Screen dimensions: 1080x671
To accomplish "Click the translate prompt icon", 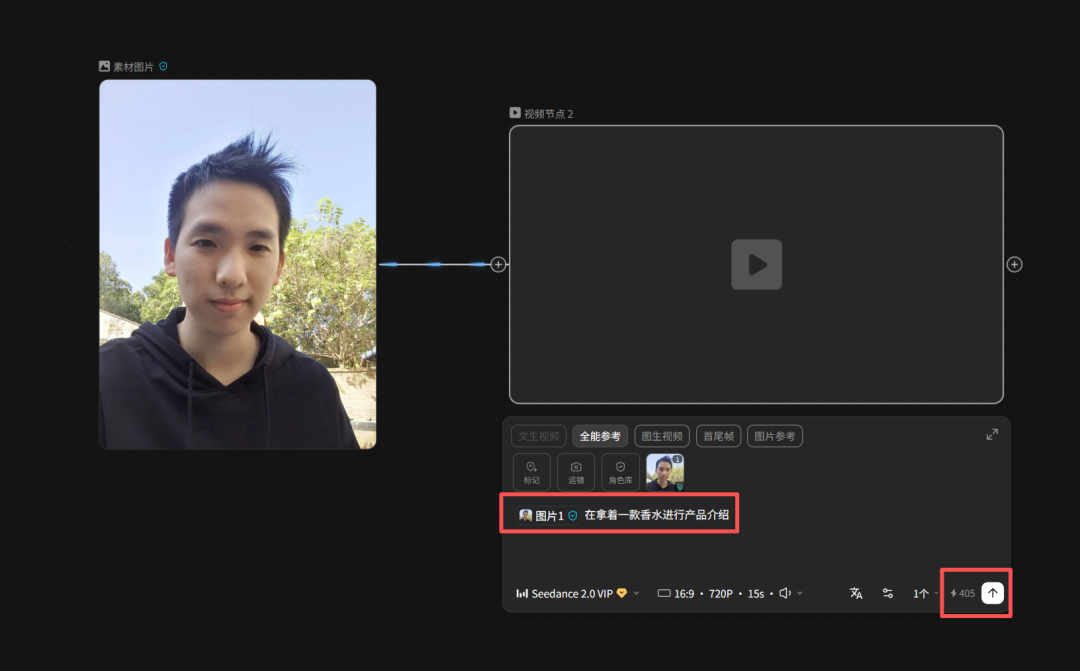I will tap(856, 593).
